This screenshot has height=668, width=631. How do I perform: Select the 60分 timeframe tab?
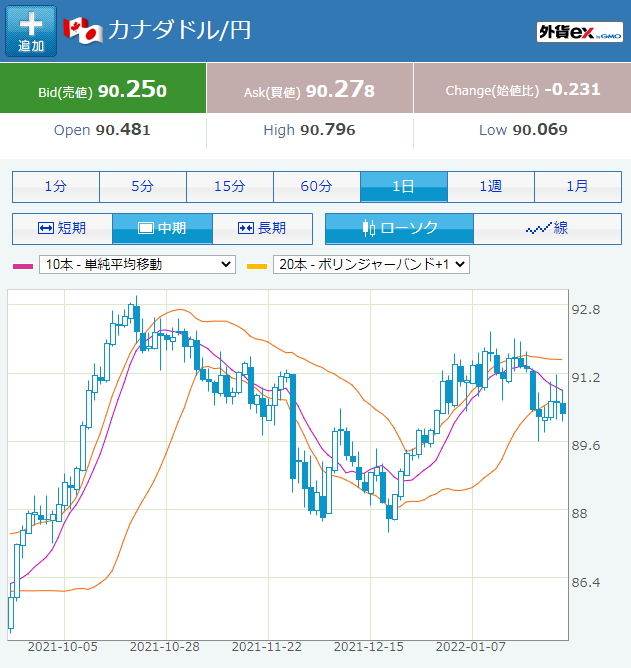coord(317,187)
